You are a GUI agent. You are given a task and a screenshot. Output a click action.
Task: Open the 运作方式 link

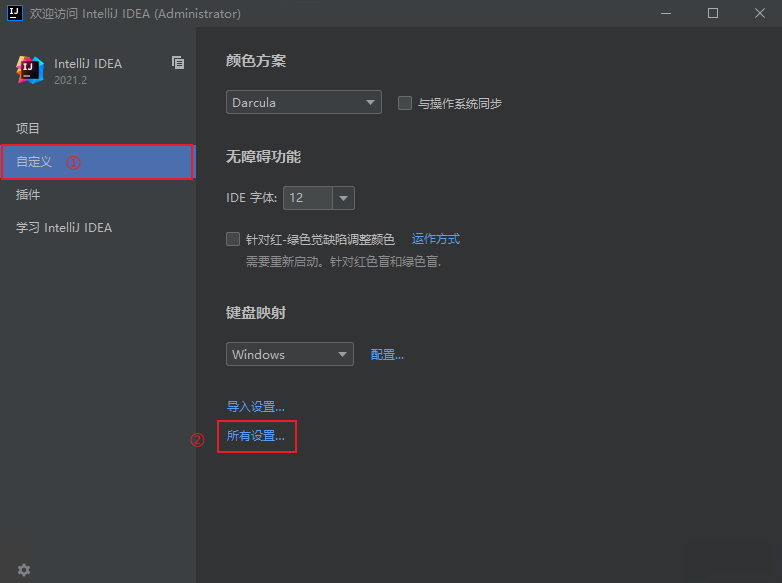click(x=436, y=239)
